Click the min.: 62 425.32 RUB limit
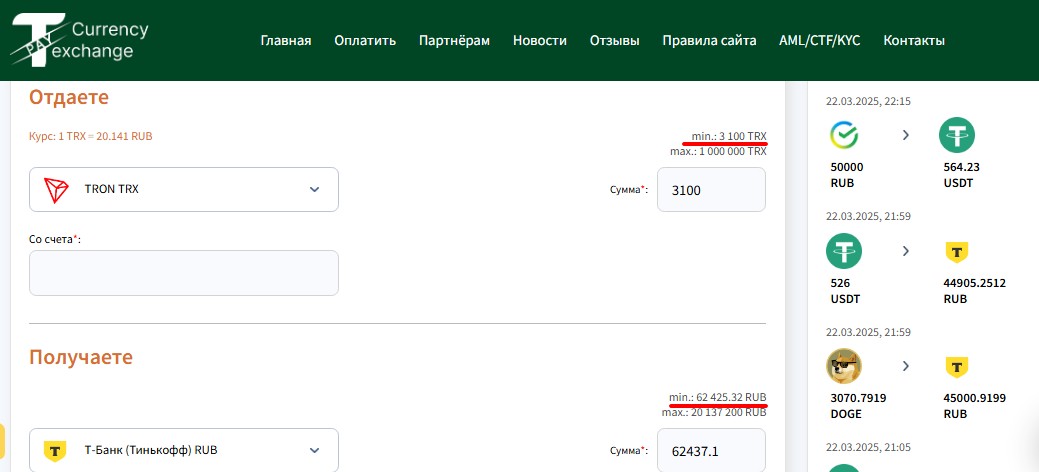The image size is (1039, 472). point(718,397)
